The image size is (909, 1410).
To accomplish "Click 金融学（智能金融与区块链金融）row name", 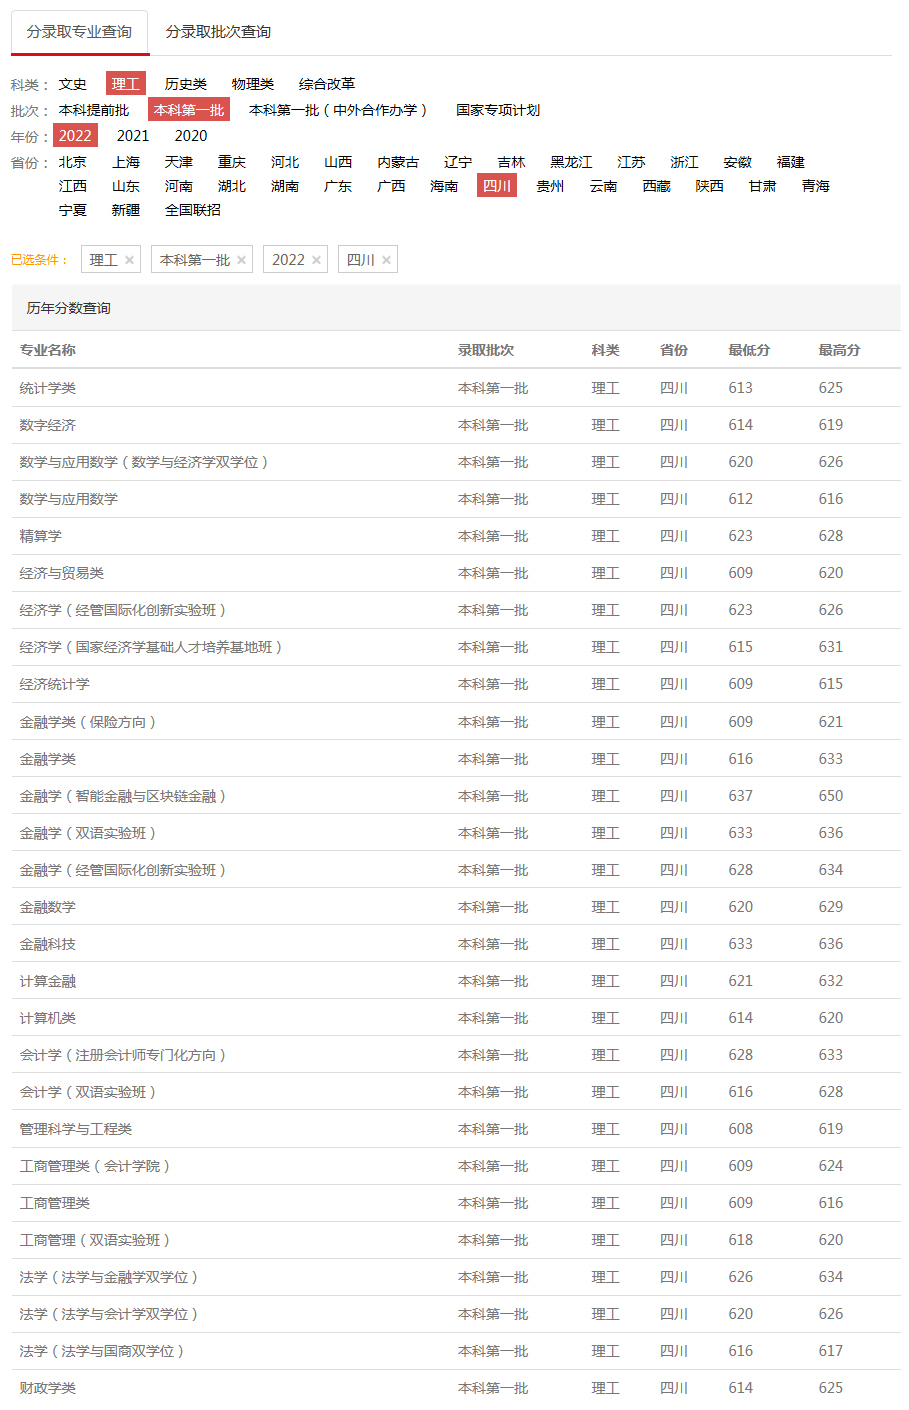I will 124,796.
